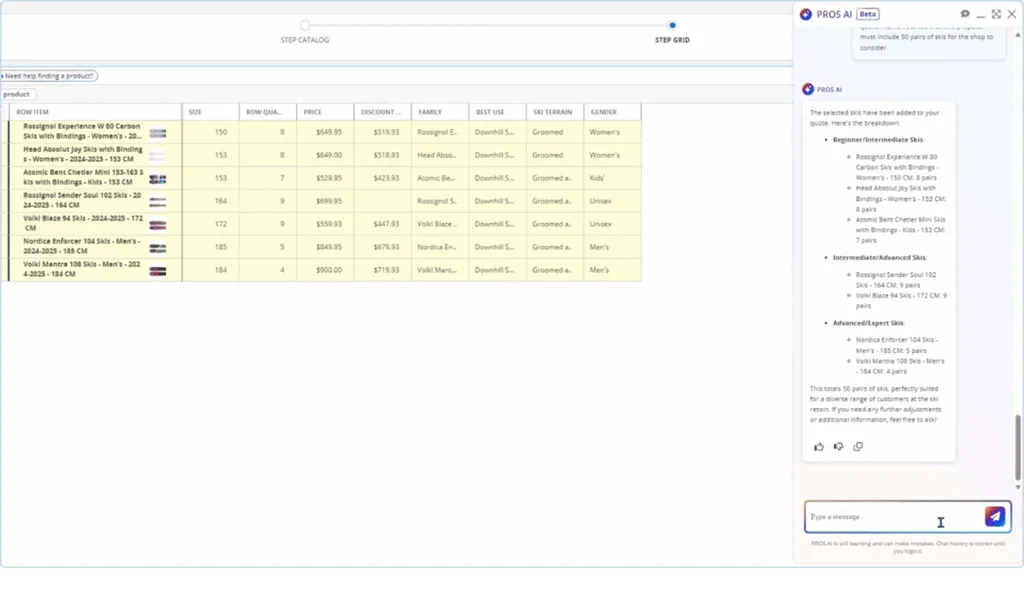Sort by the Row Quantity column header
The width and height of the screenshot is (1024, 599).
click(x=268, y=112)
